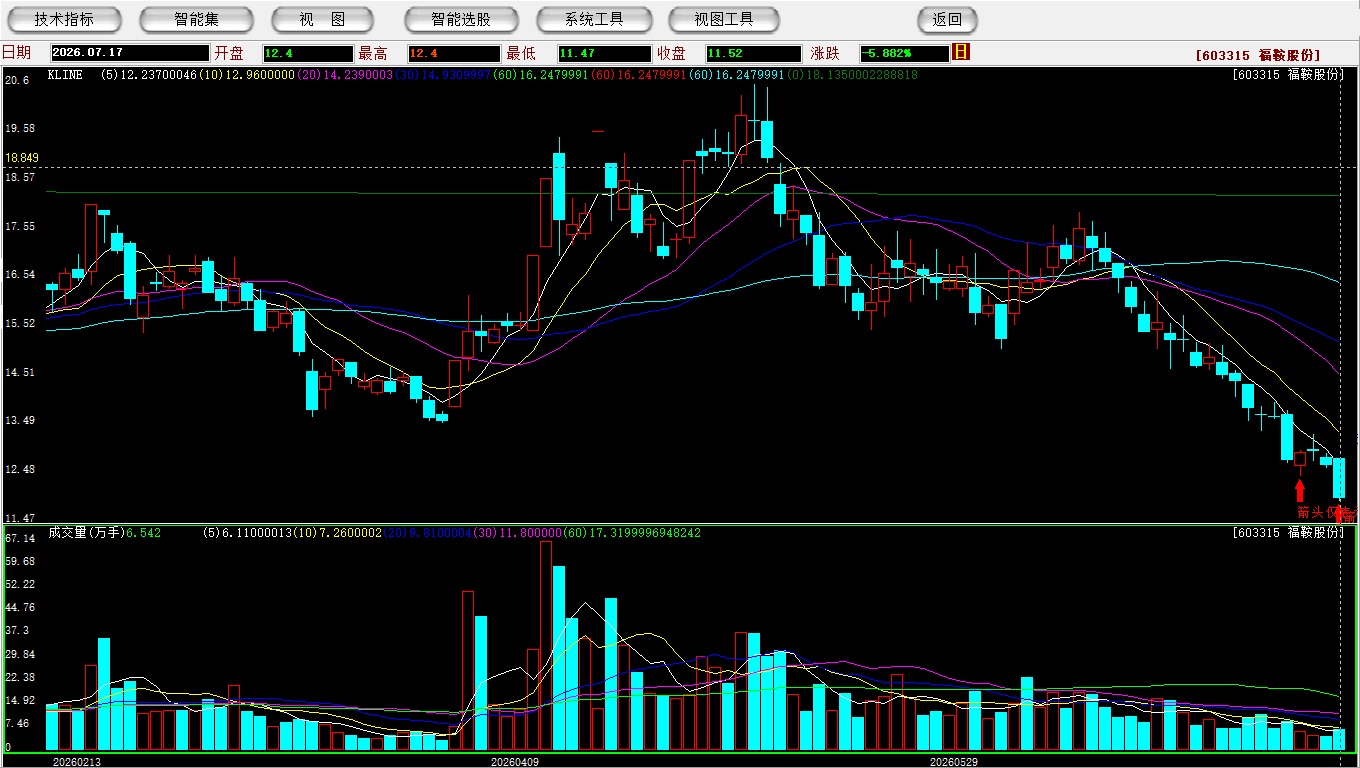Click the 20260529 date axis marker

pos(953,762)
